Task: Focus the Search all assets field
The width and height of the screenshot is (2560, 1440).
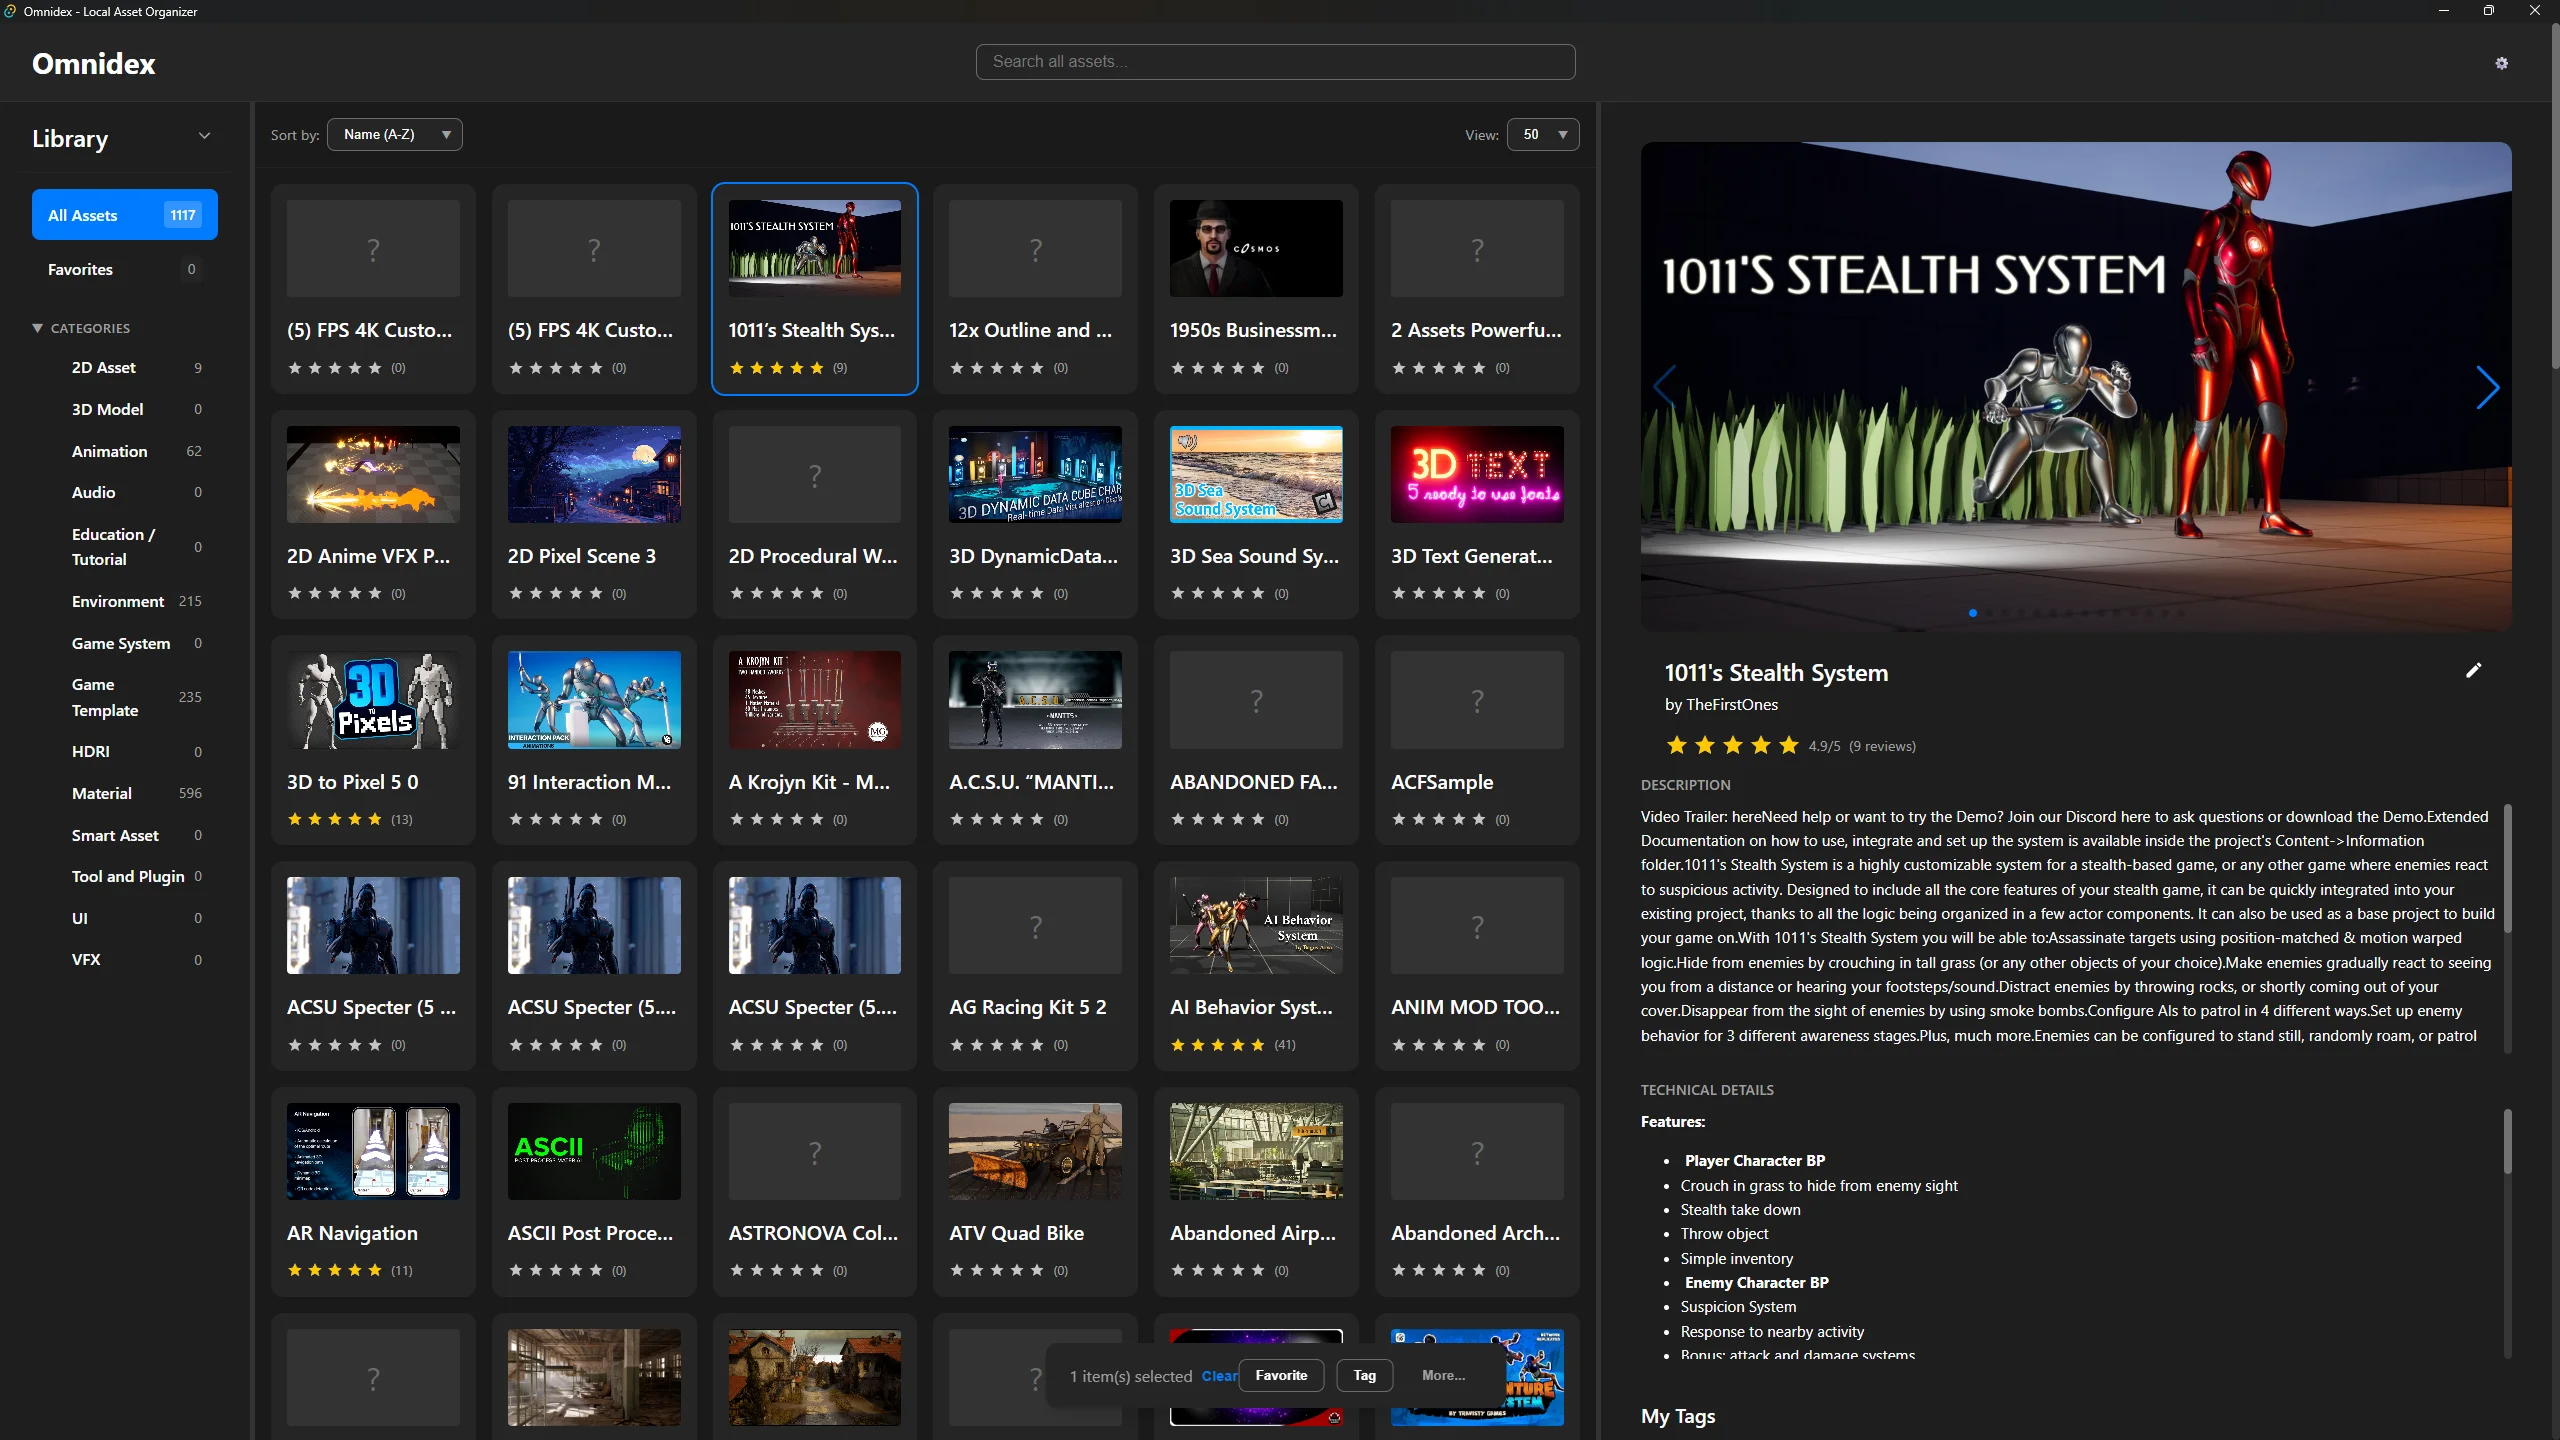Action: (1275, 61)
